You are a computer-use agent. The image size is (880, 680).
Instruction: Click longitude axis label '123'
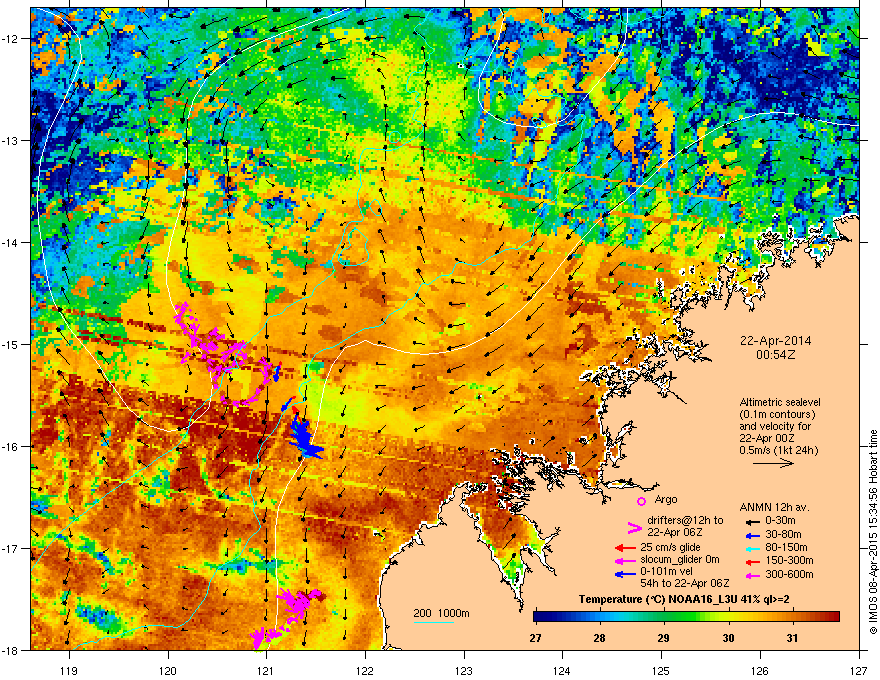coord(464,670)
